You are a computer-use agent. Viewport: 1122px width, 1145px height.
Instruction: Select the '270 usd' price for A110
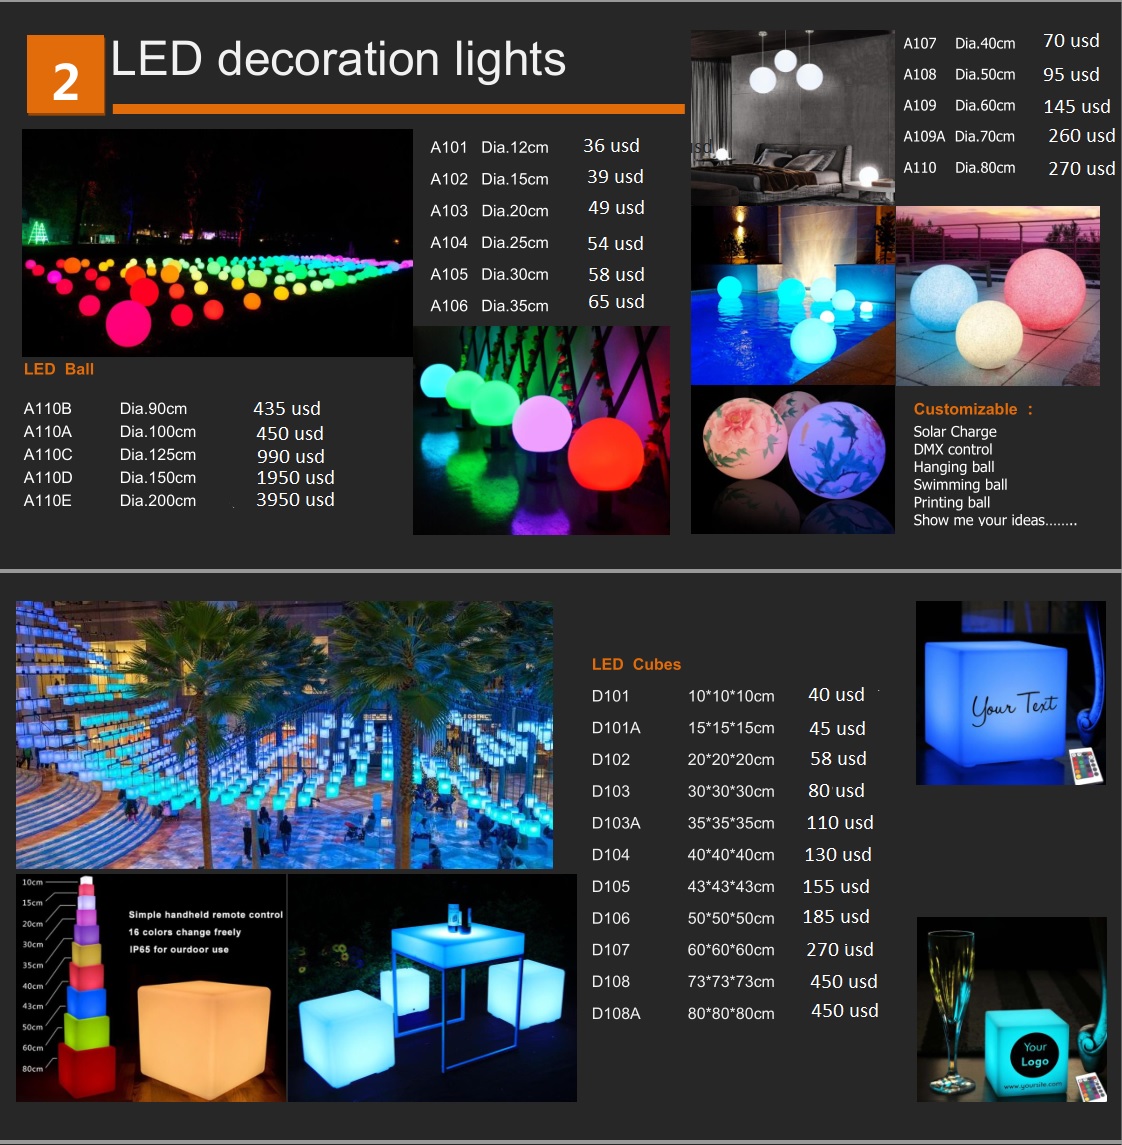[1082, 169]
